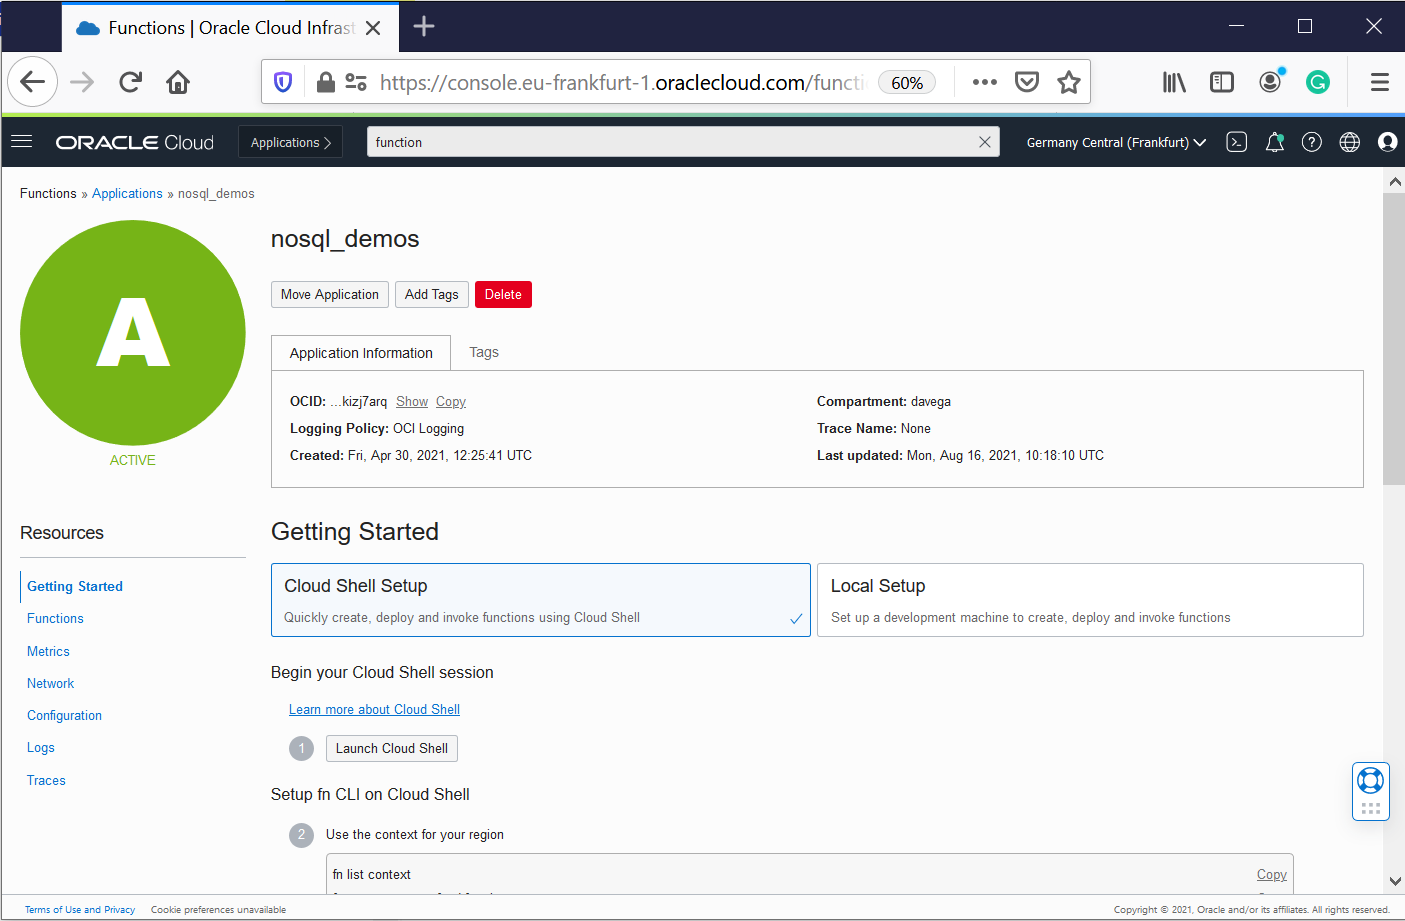Go back with the browser back arrow

pos(32,82)
